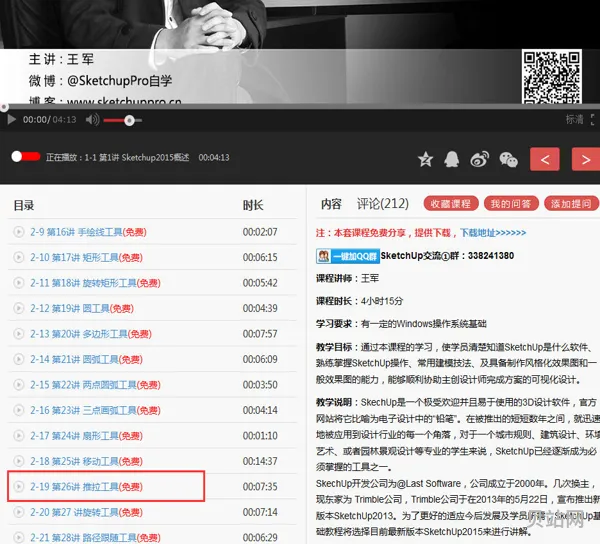Click play icon beside lesson 2-18
Image resolution: width=600 pixels, height=544 pixels.
[x=18, y=461]
